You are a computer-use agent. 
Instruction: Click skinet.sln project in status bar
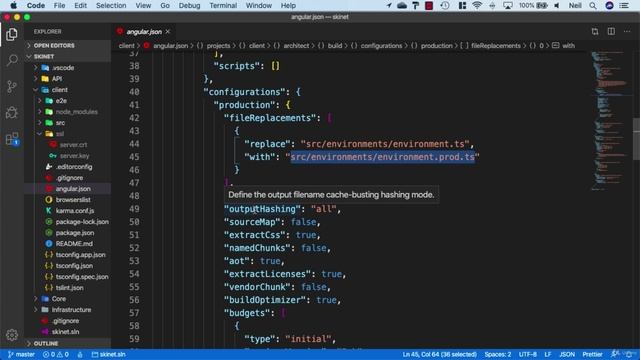pyautogui.click(x=109, y=354)
